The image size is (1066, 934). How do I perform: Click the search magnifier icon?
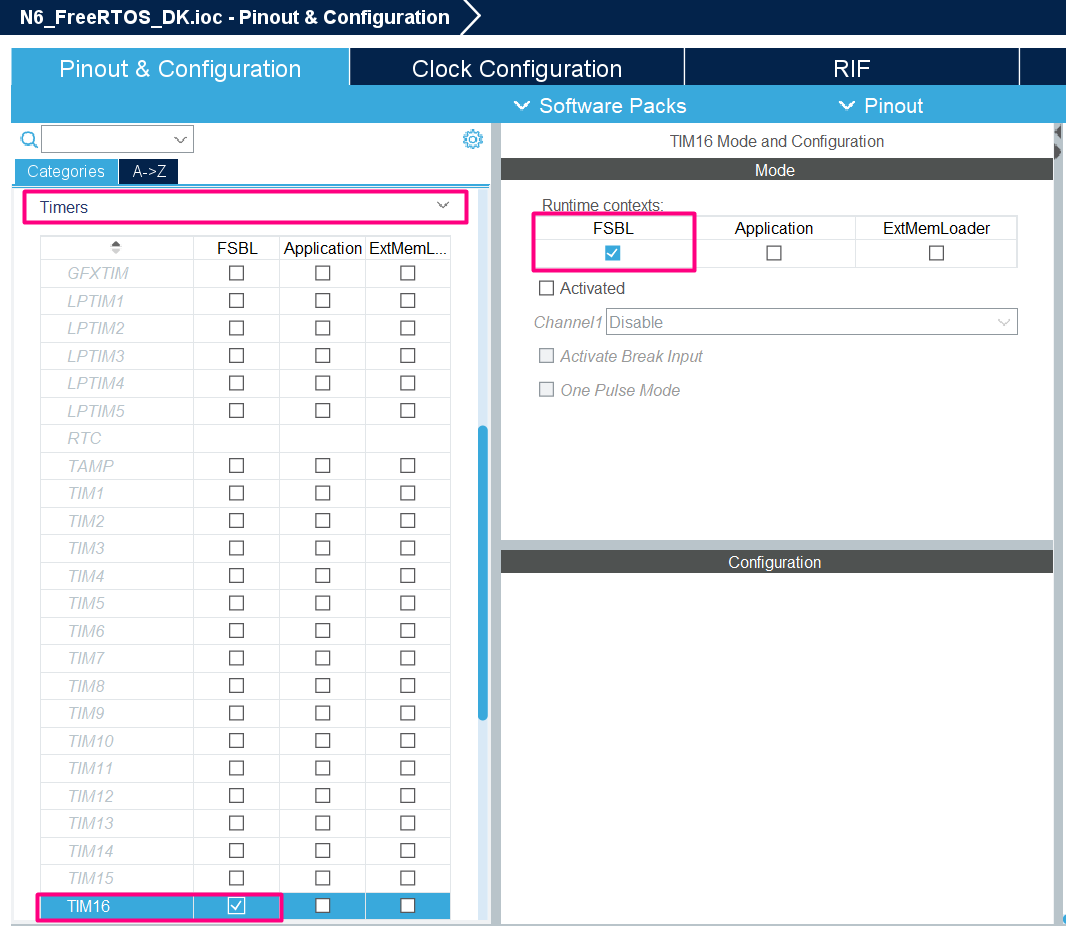coord(28,138)
